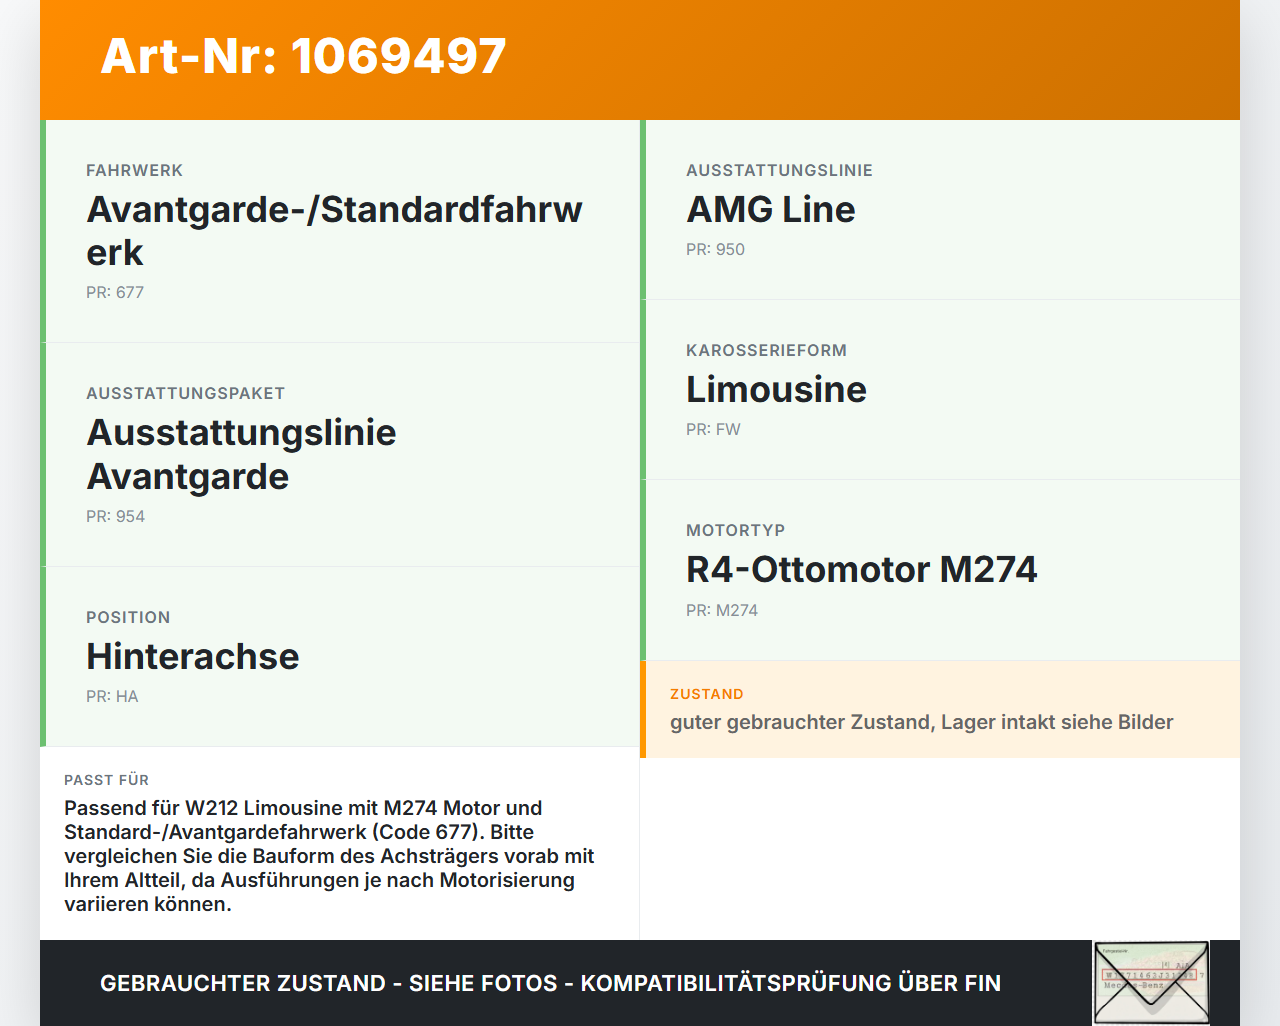The width and height of the screenshot is (1280, 1026).
Task: Click the orange ZUSTAND label
Action: pos(707,694)
